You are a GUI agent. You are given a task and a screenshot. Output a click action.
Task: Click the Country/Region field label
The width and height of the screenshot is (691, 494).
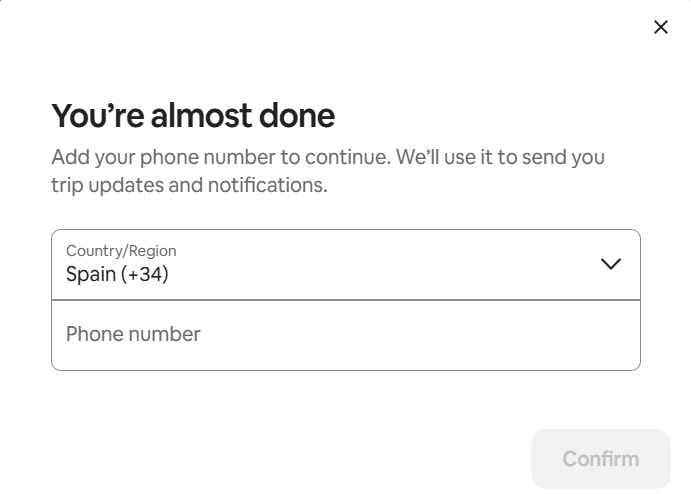(x=121, y=251)
